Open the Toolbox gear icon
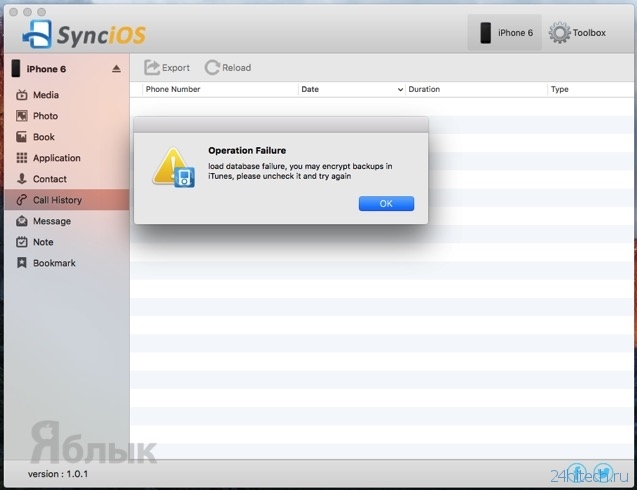This screenshot has height=490, width=637. [x=559, y=33]
